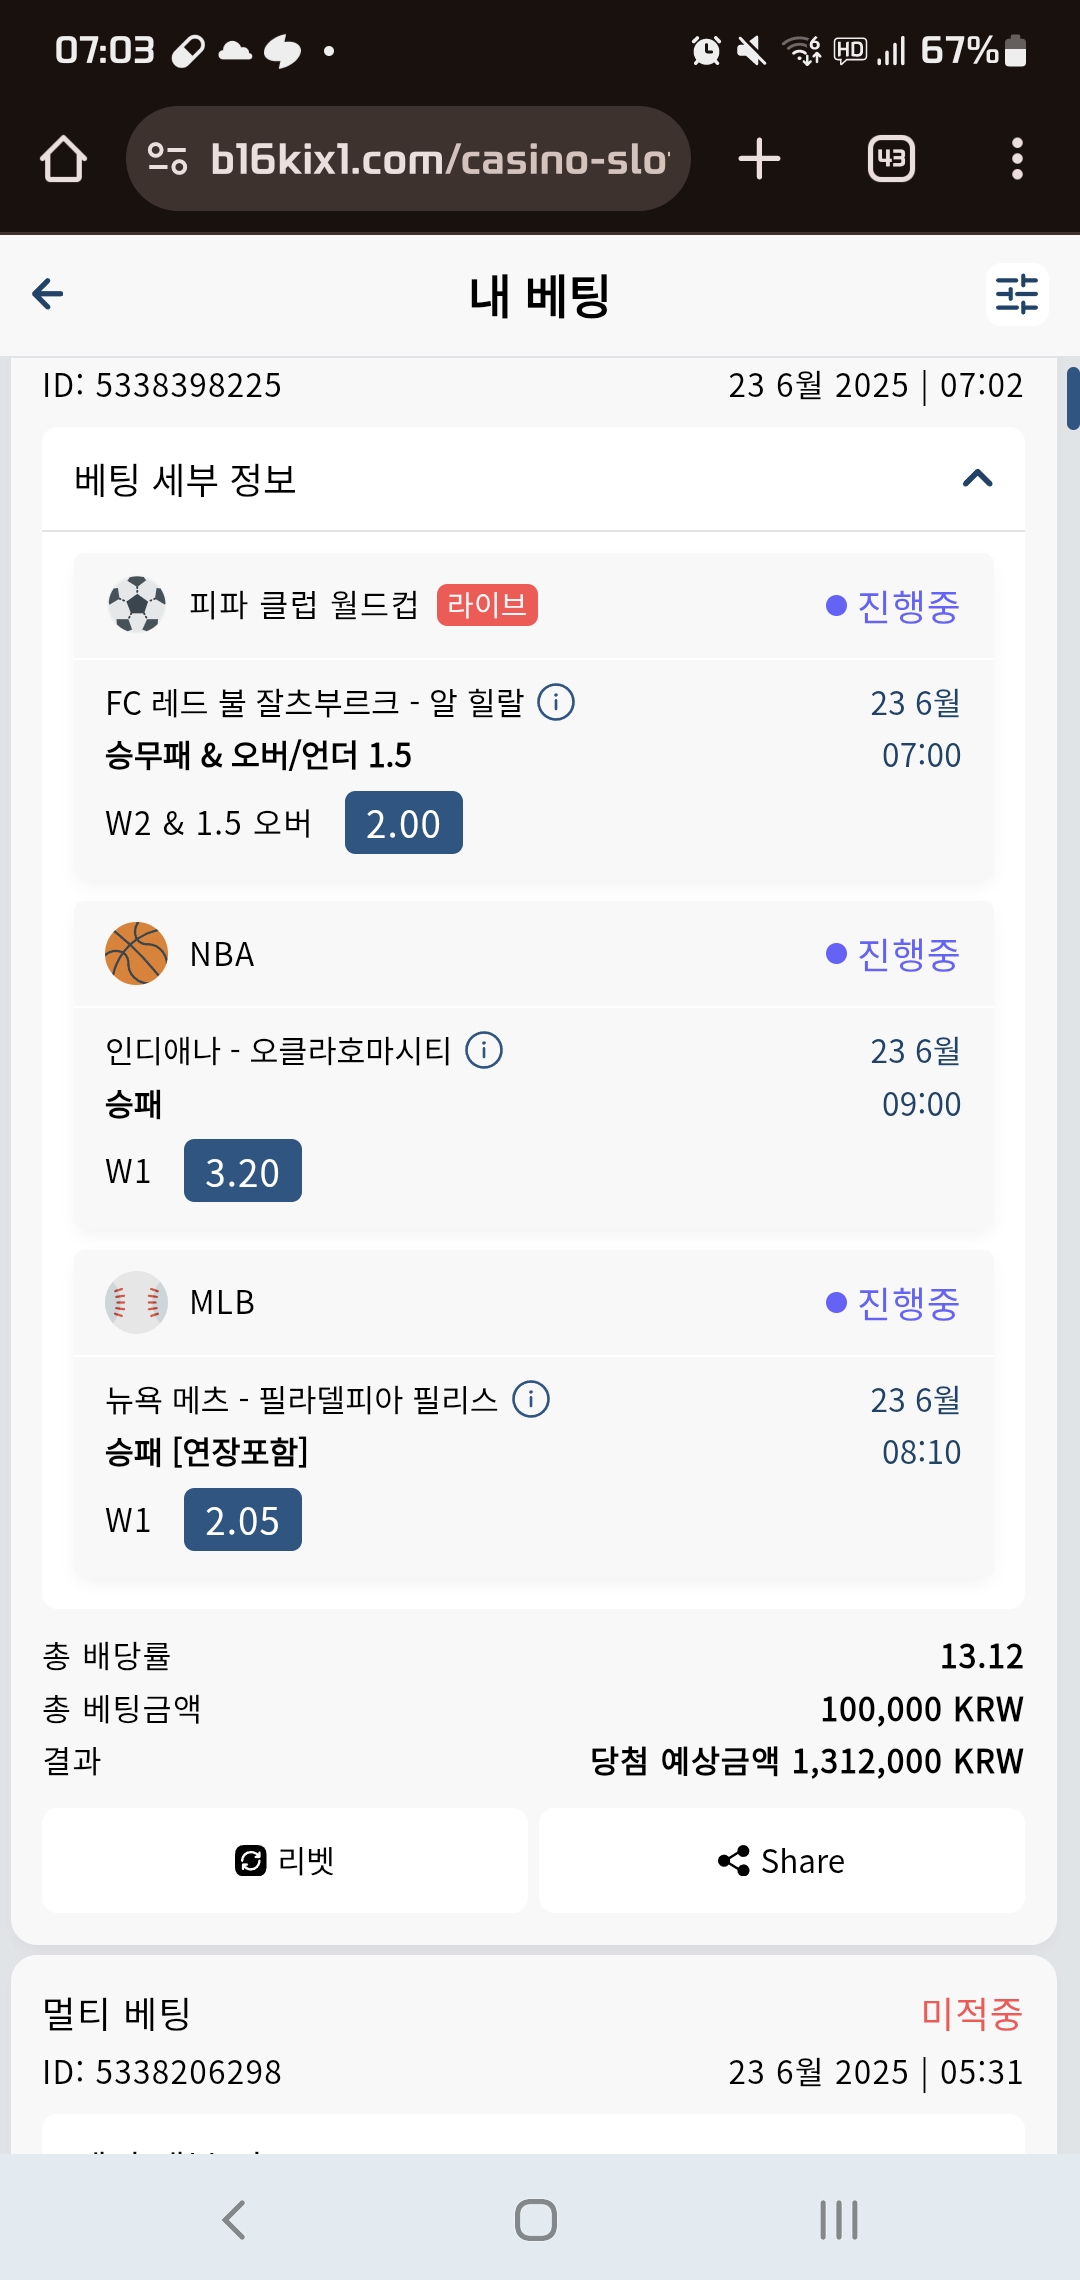The width and height of the screenshot is (1080, 2280).
Task: Open a new browser tab
Action: click(x=759, y=159)
